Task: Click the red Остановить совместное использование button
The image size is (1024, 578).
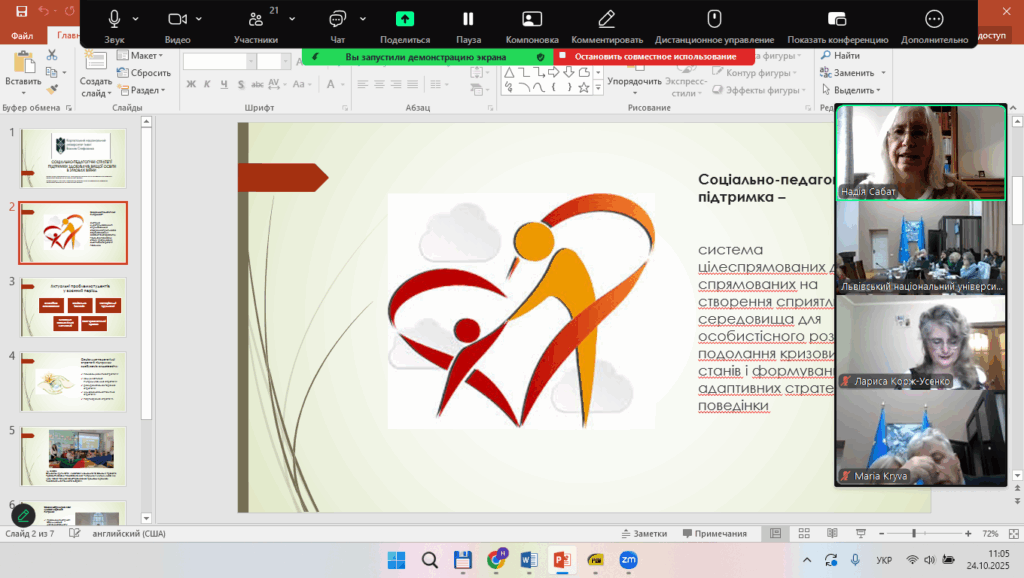Action: point(654,57)
